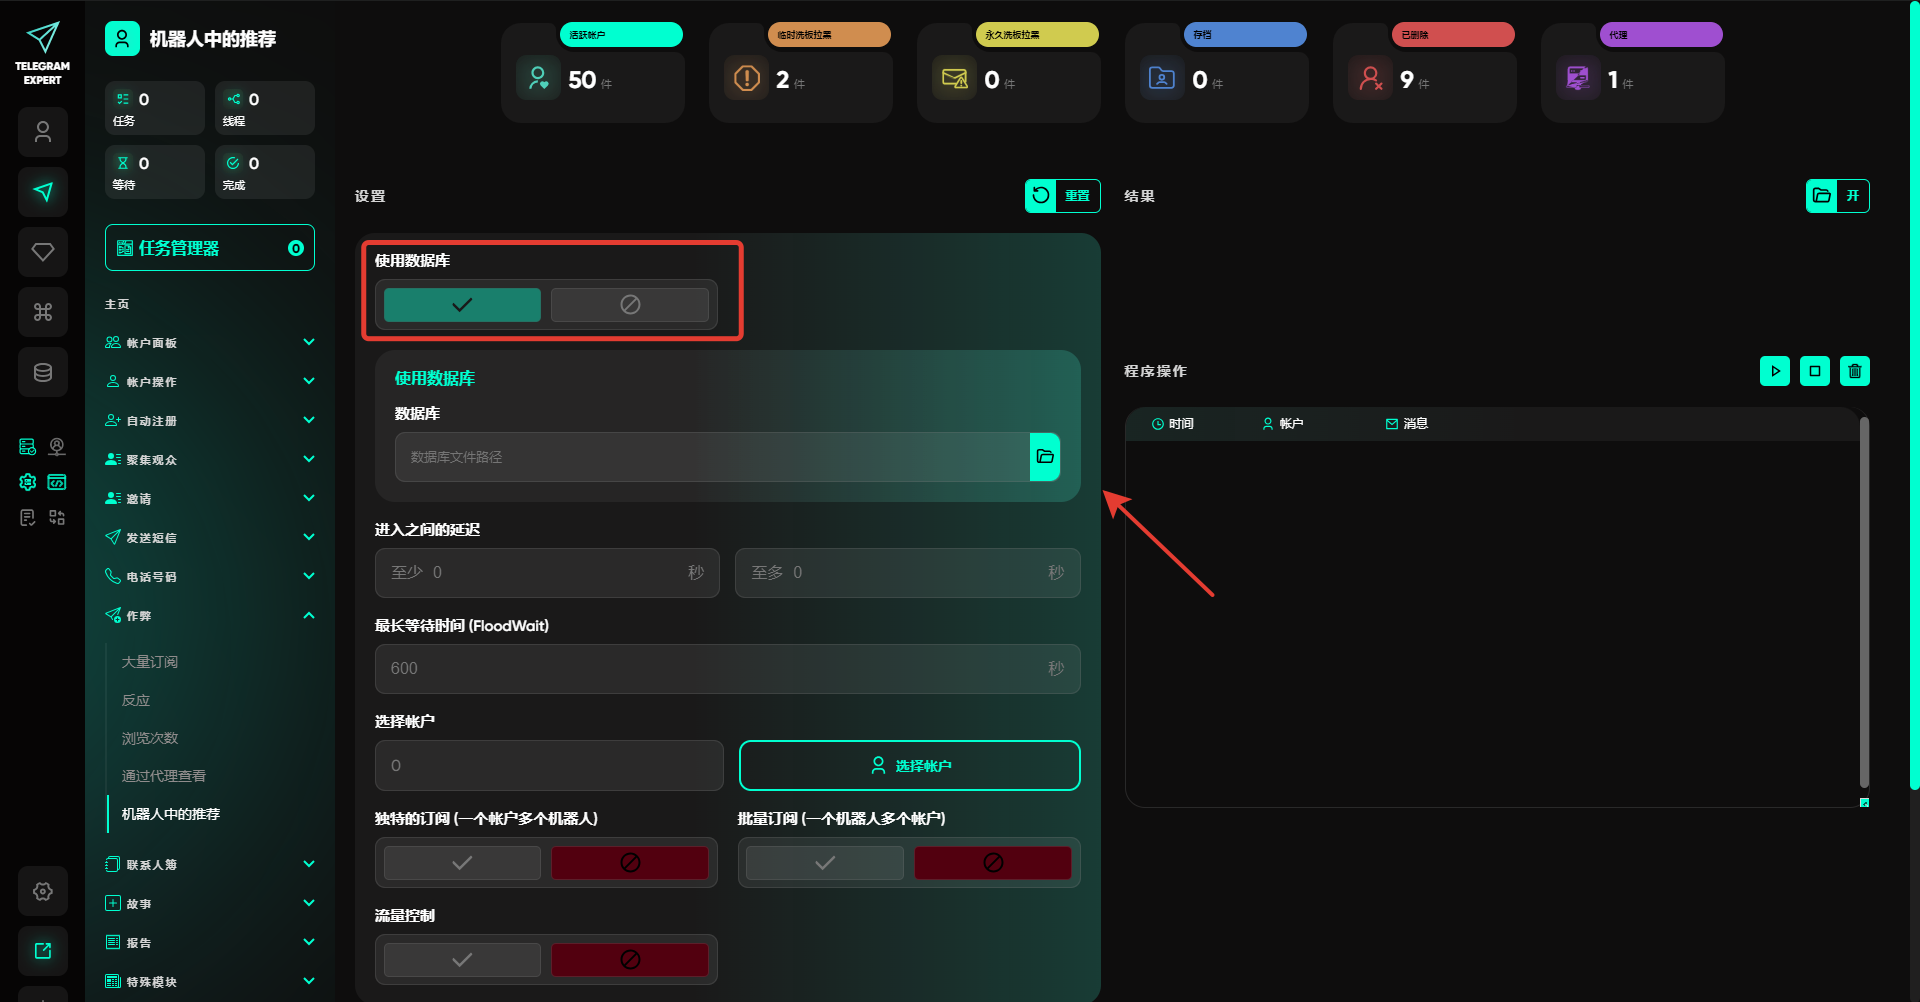Click the trash icon to clear log
This screenshot has width=1920, height=1002.
(1854, 371)
